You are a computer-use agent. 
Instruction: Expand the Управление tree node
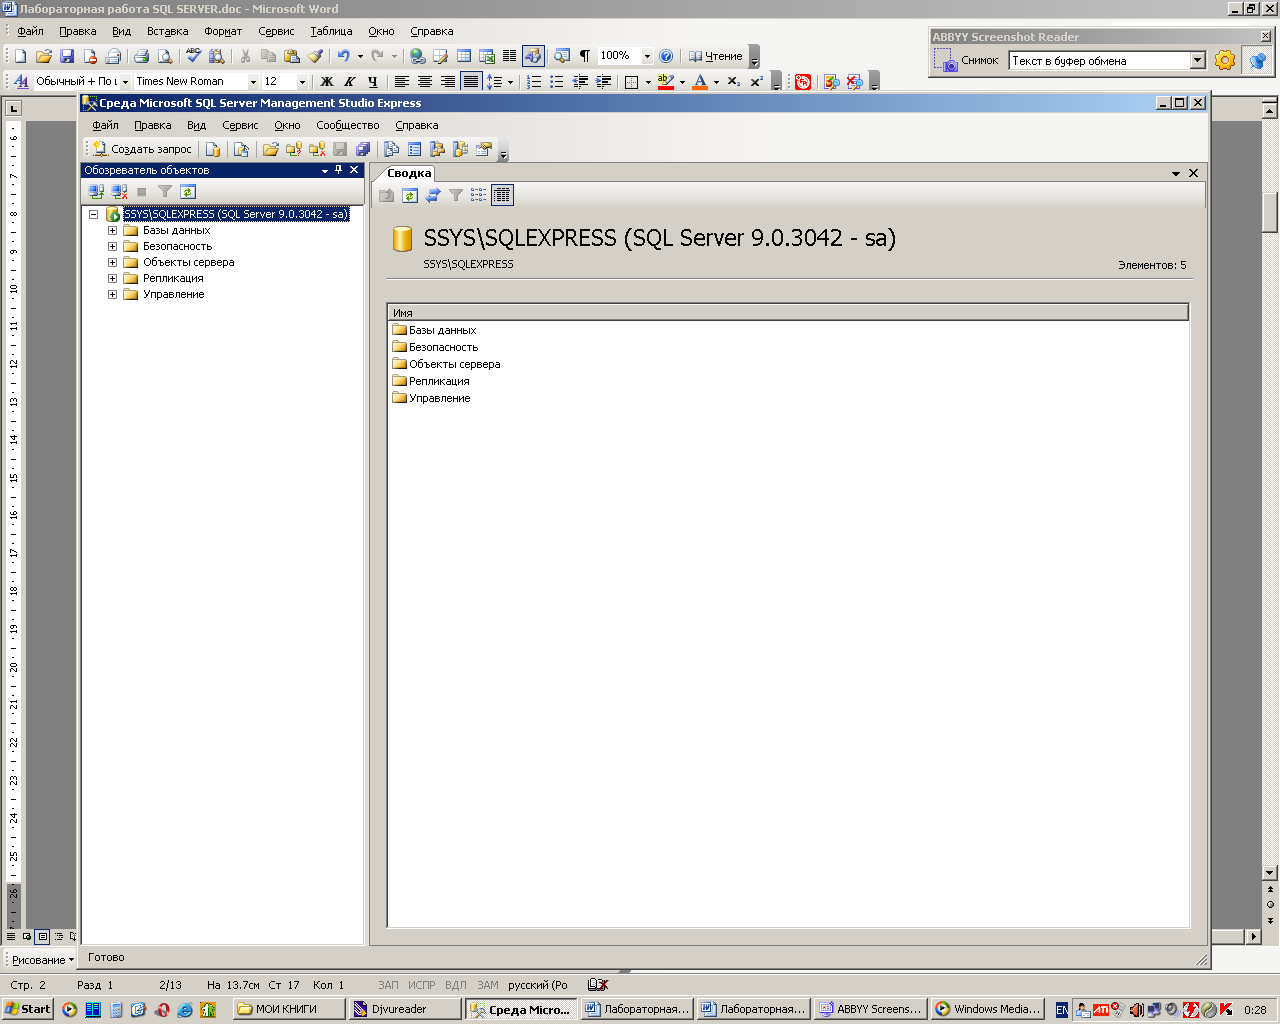112,294
